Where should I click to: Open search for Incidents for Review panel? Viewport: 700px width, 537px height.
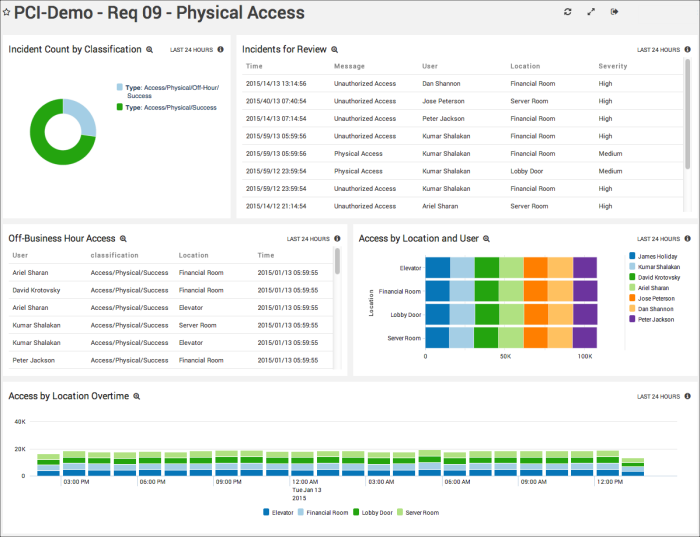pyautogui.click(x=335, y=49)
